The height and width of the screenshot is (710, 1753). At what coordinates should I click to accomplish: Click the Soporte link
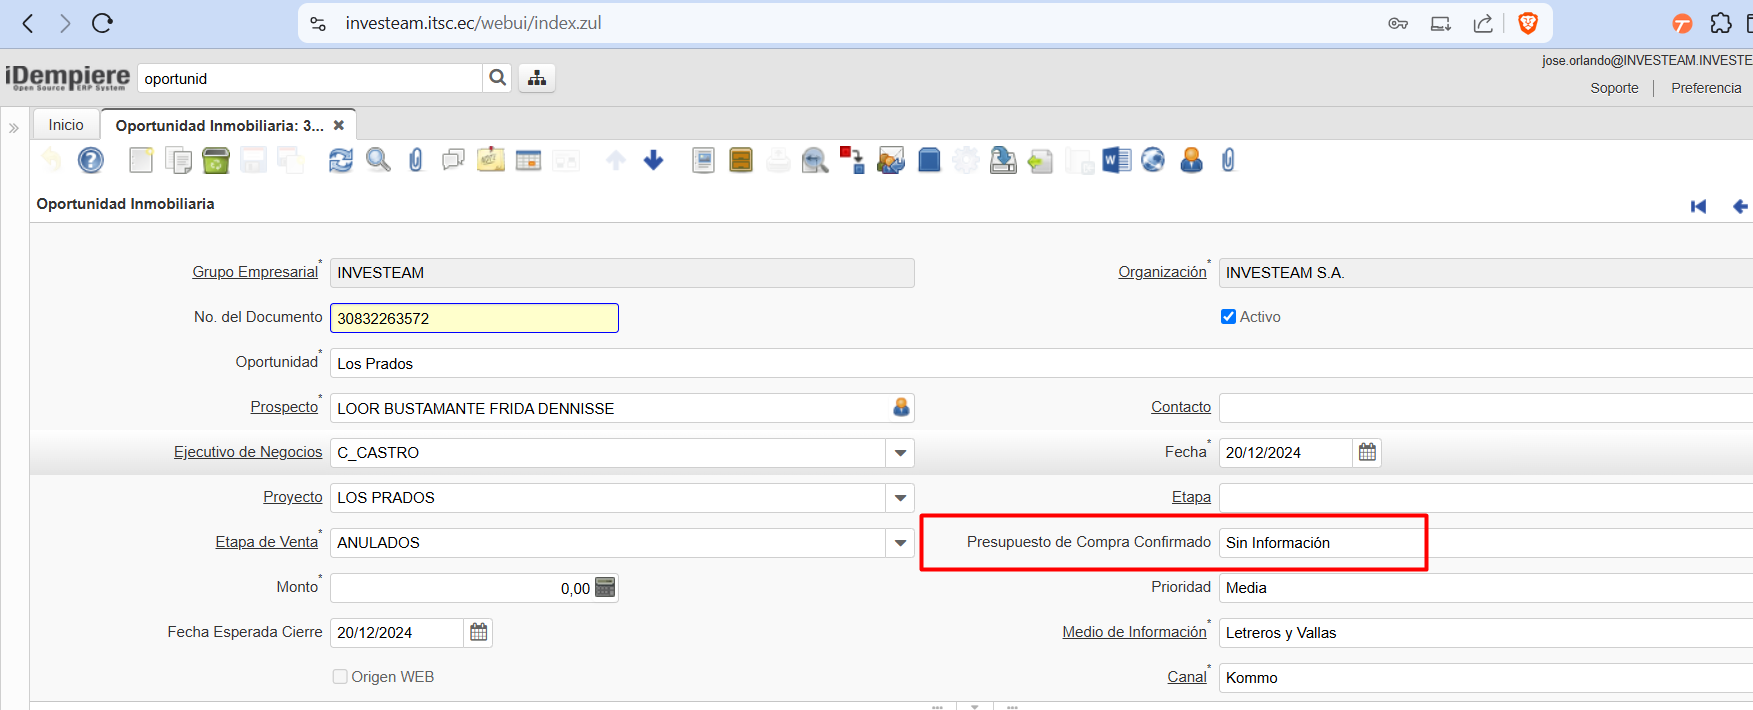[1614, 88]
